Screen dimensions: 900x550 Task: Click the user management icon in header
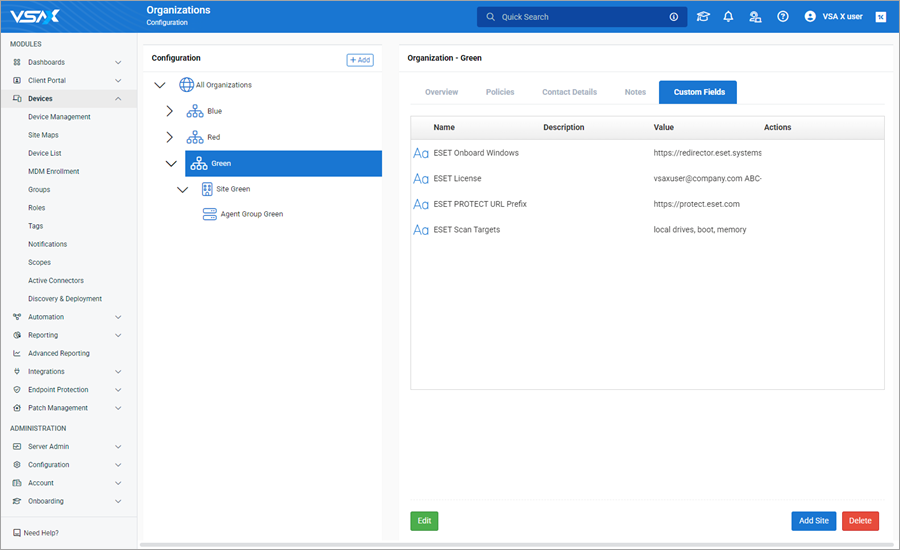click(x=756, y=17)
